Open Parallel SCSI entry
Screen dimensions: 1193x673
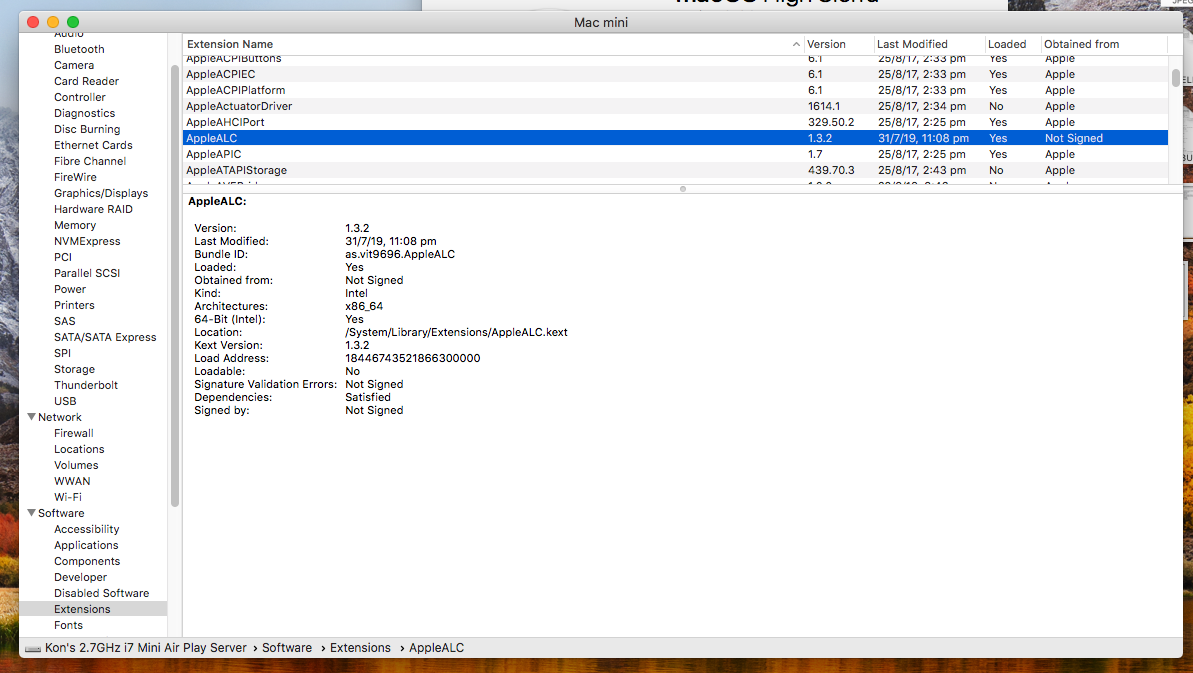coord(87,272)
